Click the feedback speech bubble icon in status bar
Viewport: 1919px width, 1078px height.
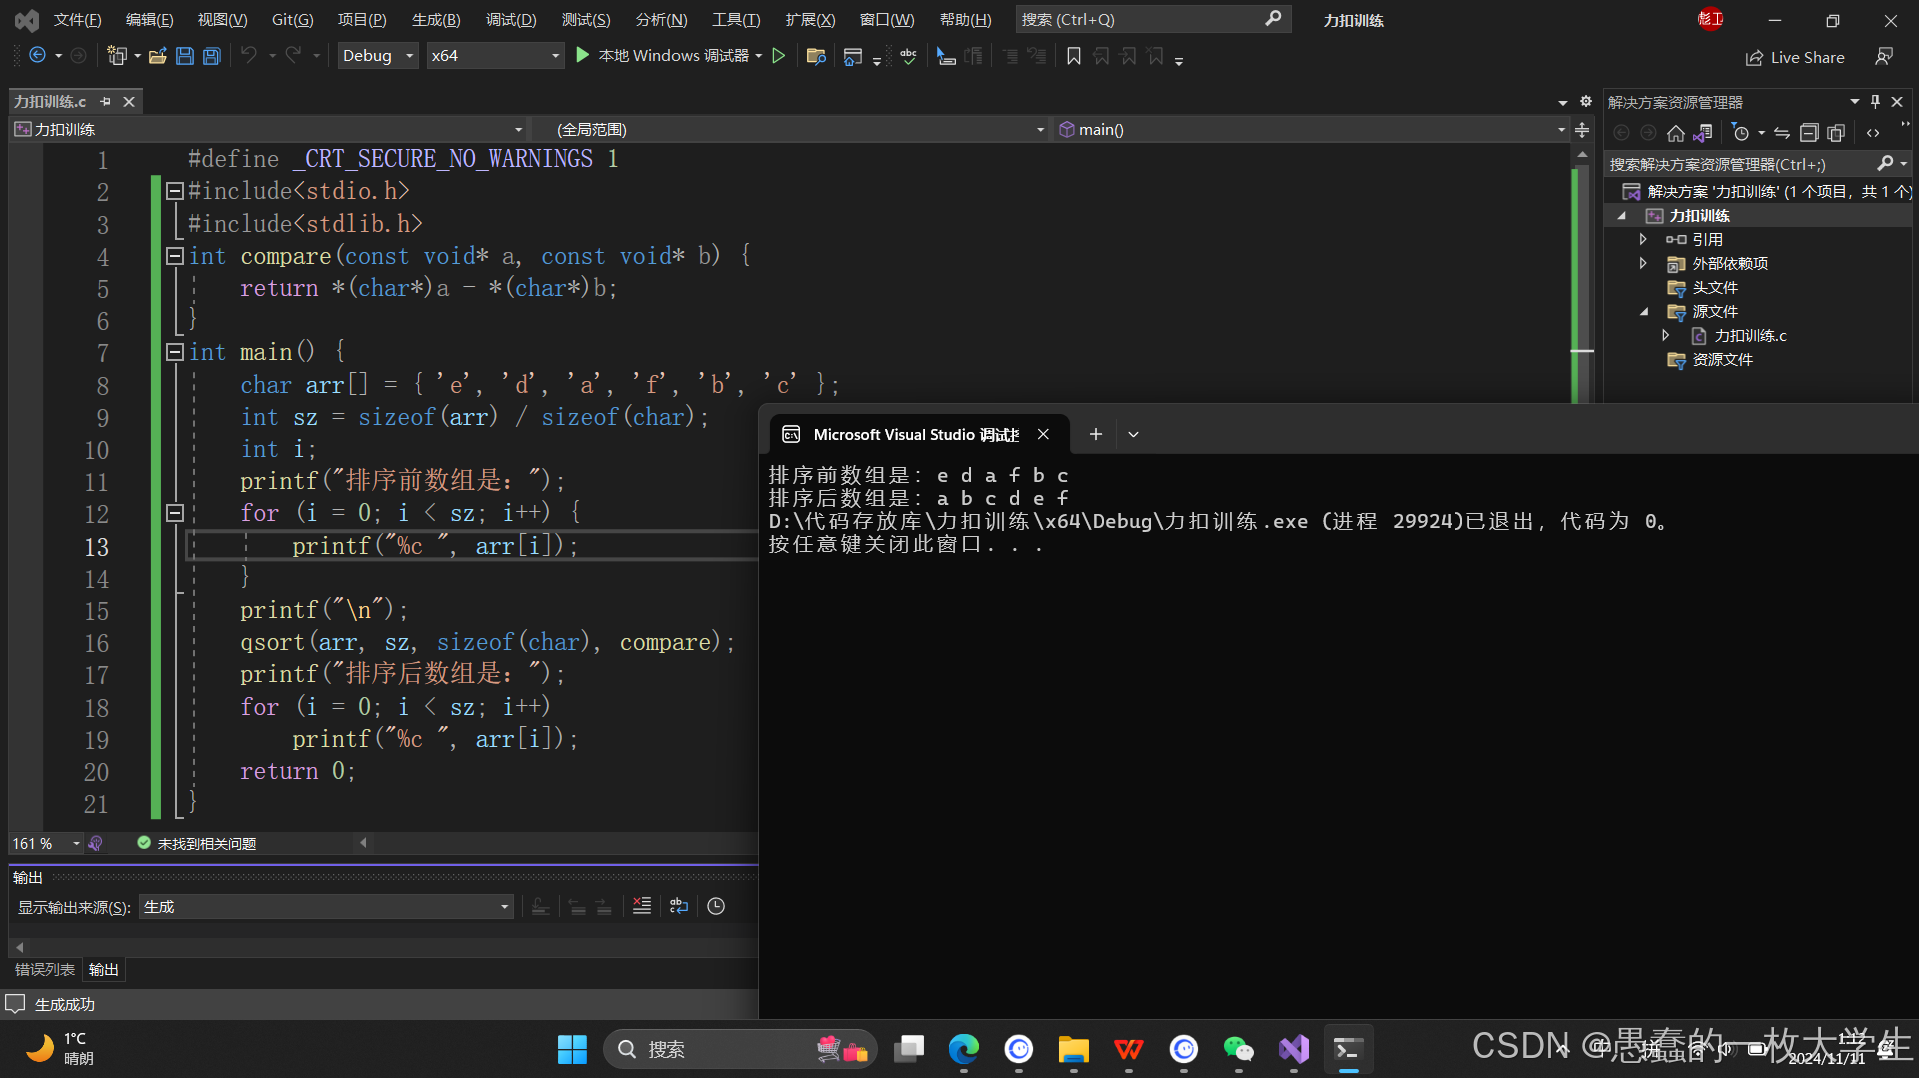(15, 1003)
